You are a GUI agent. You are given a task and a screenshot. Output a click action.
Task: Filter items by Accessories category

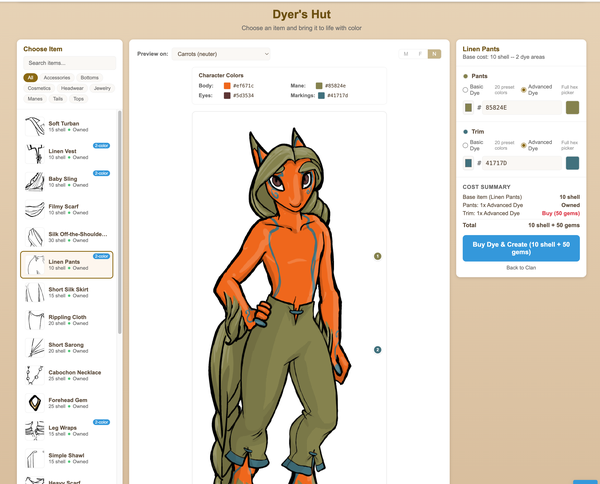pyautogui.click(x=57, y=77)
